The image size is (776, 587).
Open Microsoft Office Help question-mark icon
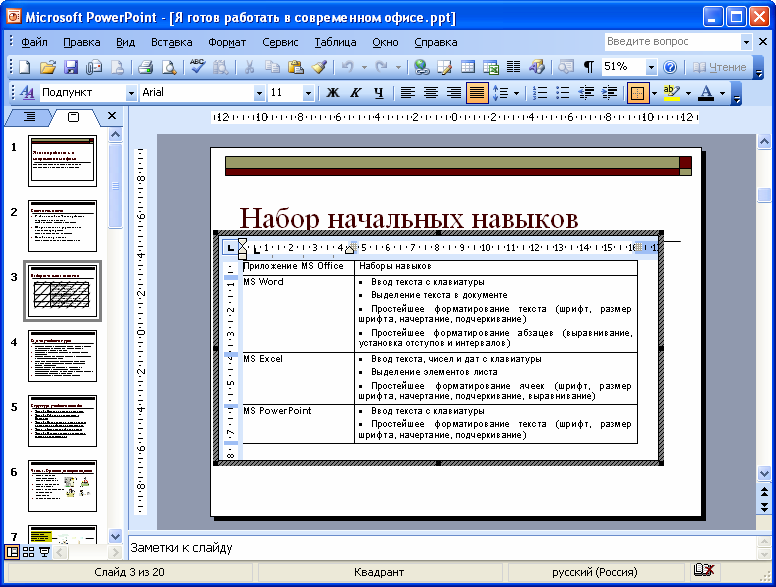pos(670,67)
